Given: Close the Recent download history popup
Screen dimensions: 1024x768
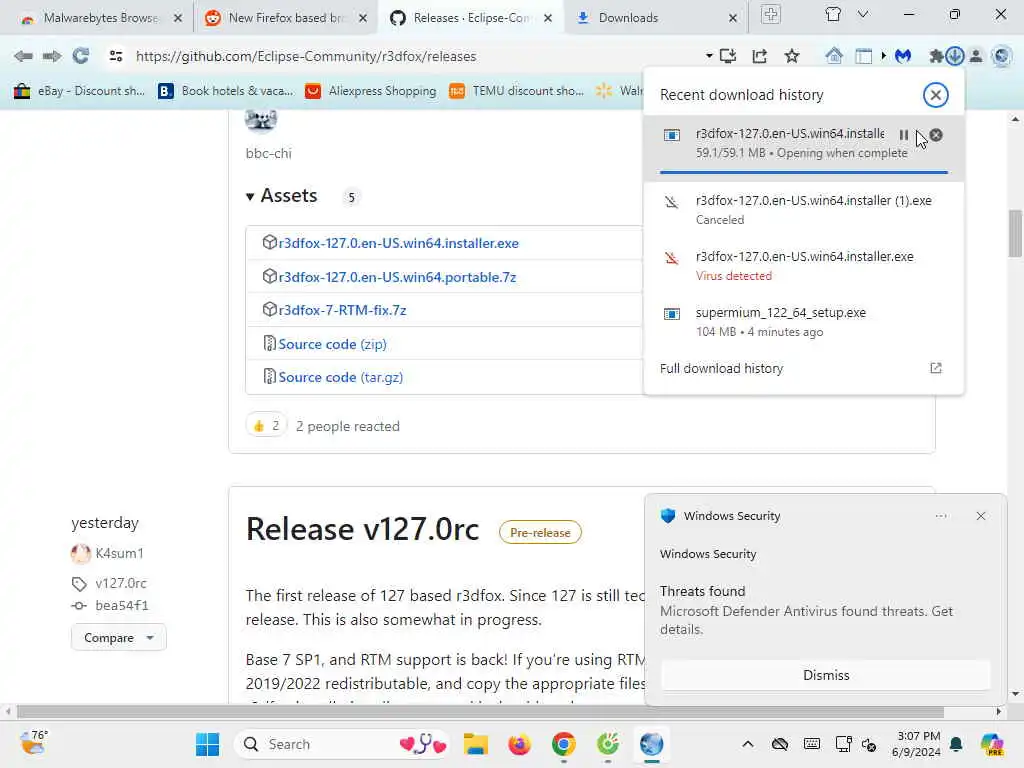Looking at the screenshot, I should pos(935,95).
